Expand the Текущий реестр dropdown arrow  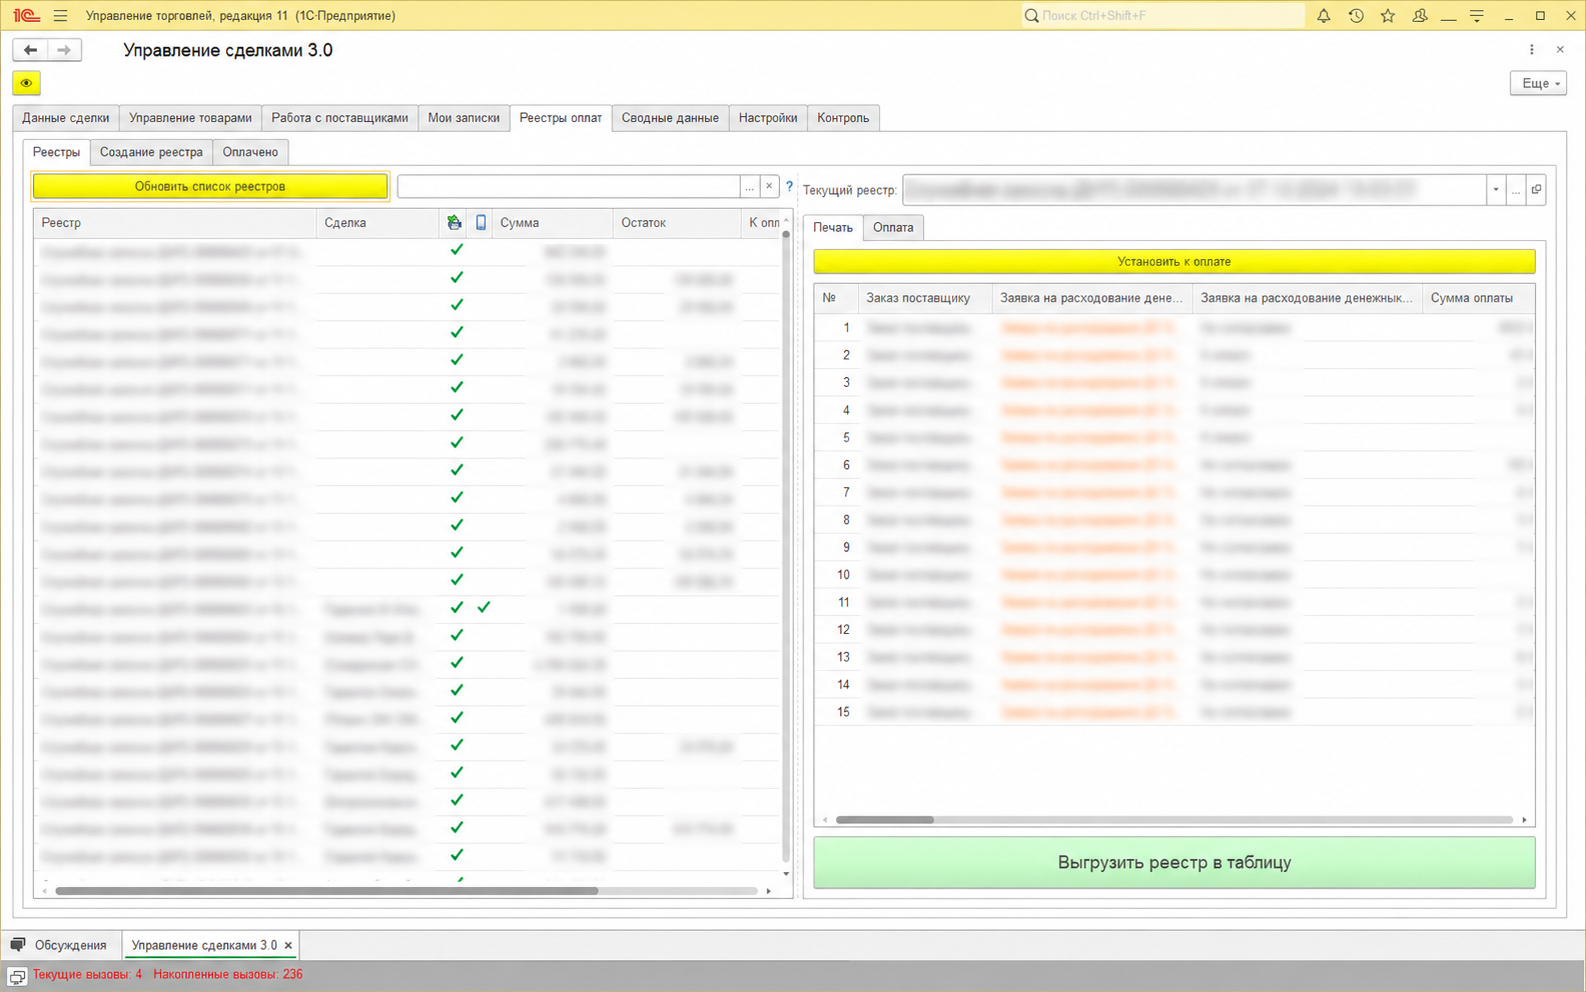1496,189
